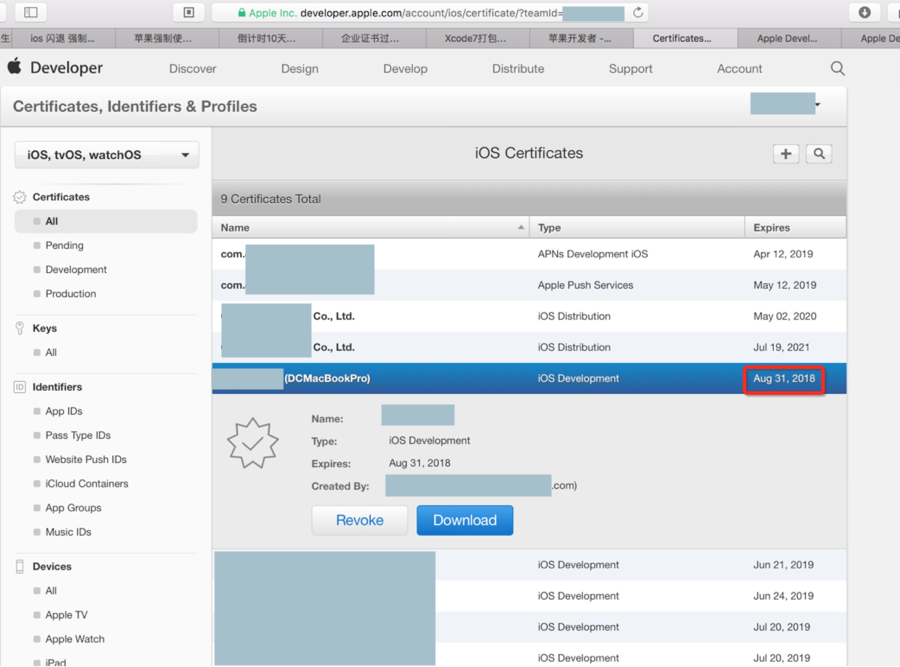
Task: Open Website Push IDs
Action: coord(86,459)
